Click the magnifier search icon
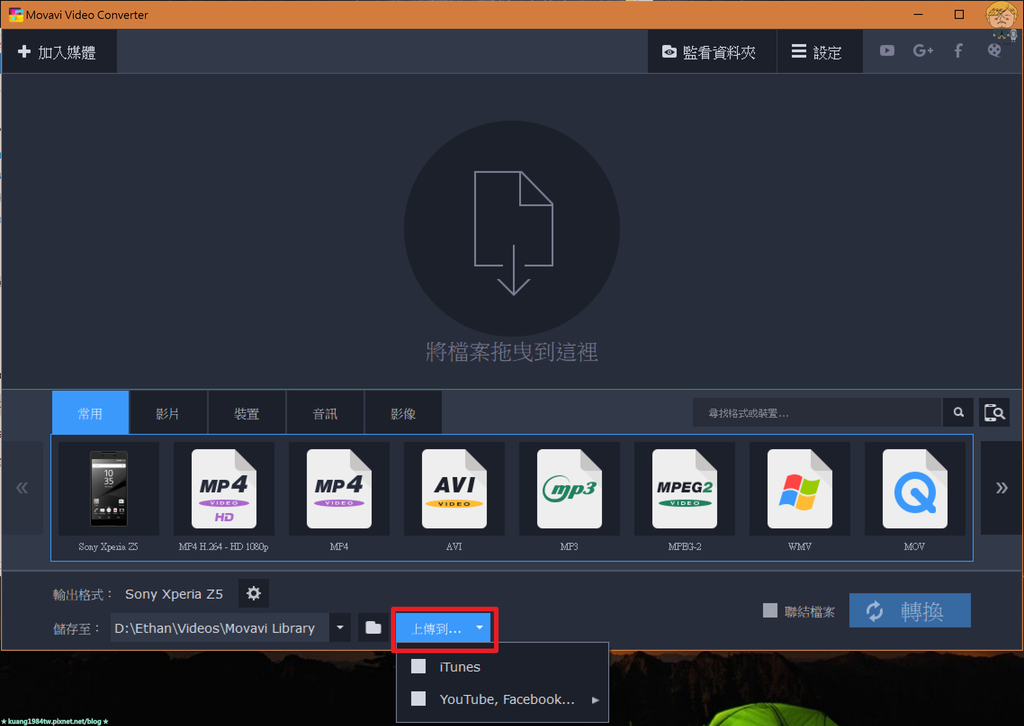The height and width of the screenshot is (726, 1024). tap(958, 413)
